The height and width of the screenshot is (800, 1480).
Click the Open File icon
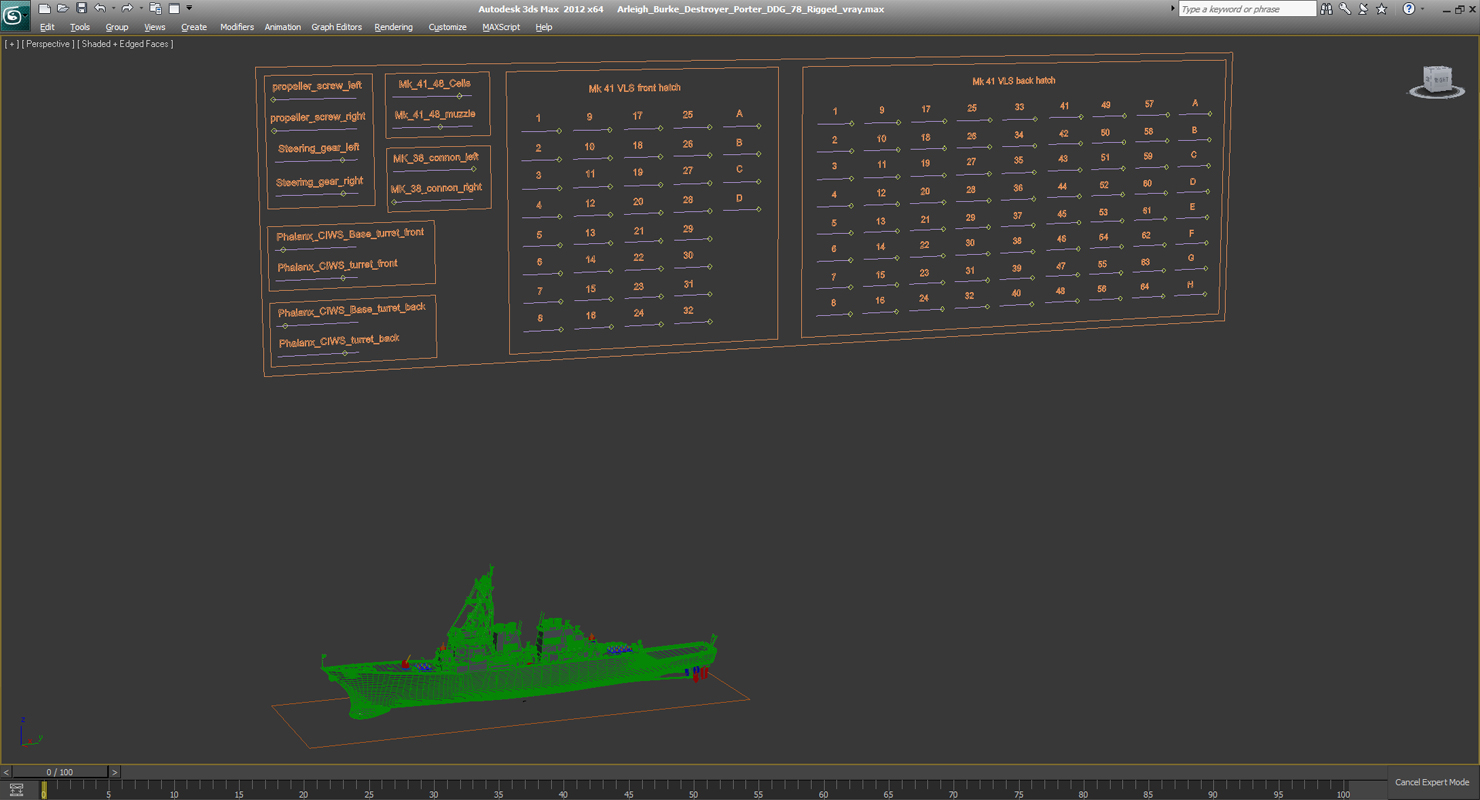(x=62, y=9)
